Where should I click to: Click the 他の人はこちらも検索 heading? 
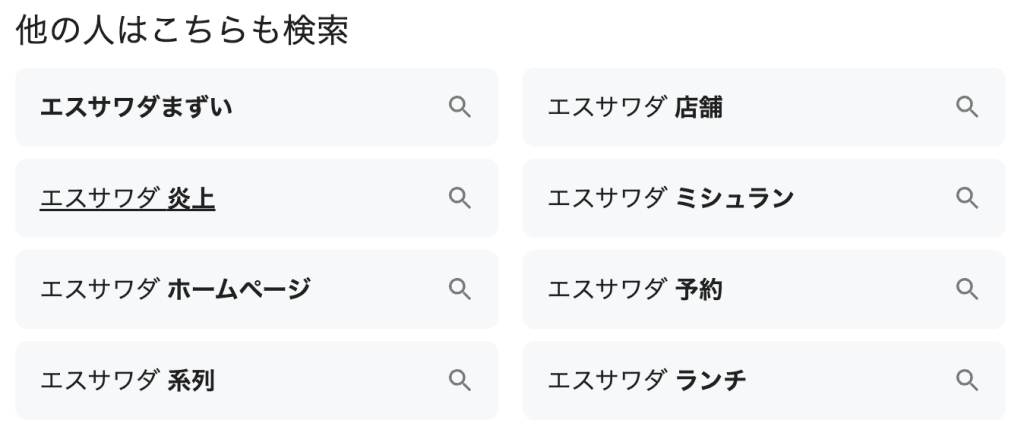click(182, 32)
